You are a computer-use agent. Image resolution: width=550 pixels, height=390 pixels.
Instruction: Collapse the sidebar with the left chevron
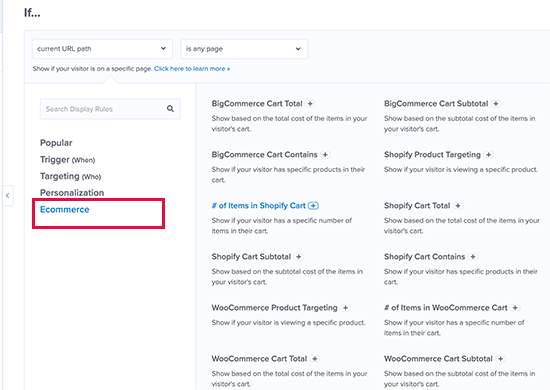point(8,196)
